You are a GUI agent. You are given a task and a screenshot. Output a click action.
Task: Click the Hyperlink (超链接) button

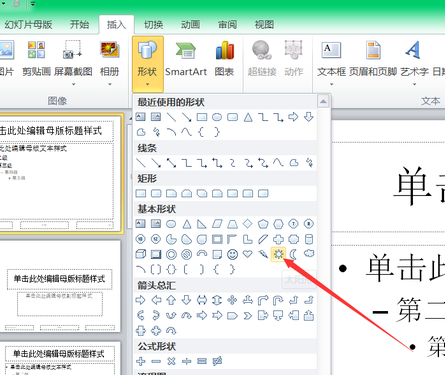coord(262,58)
